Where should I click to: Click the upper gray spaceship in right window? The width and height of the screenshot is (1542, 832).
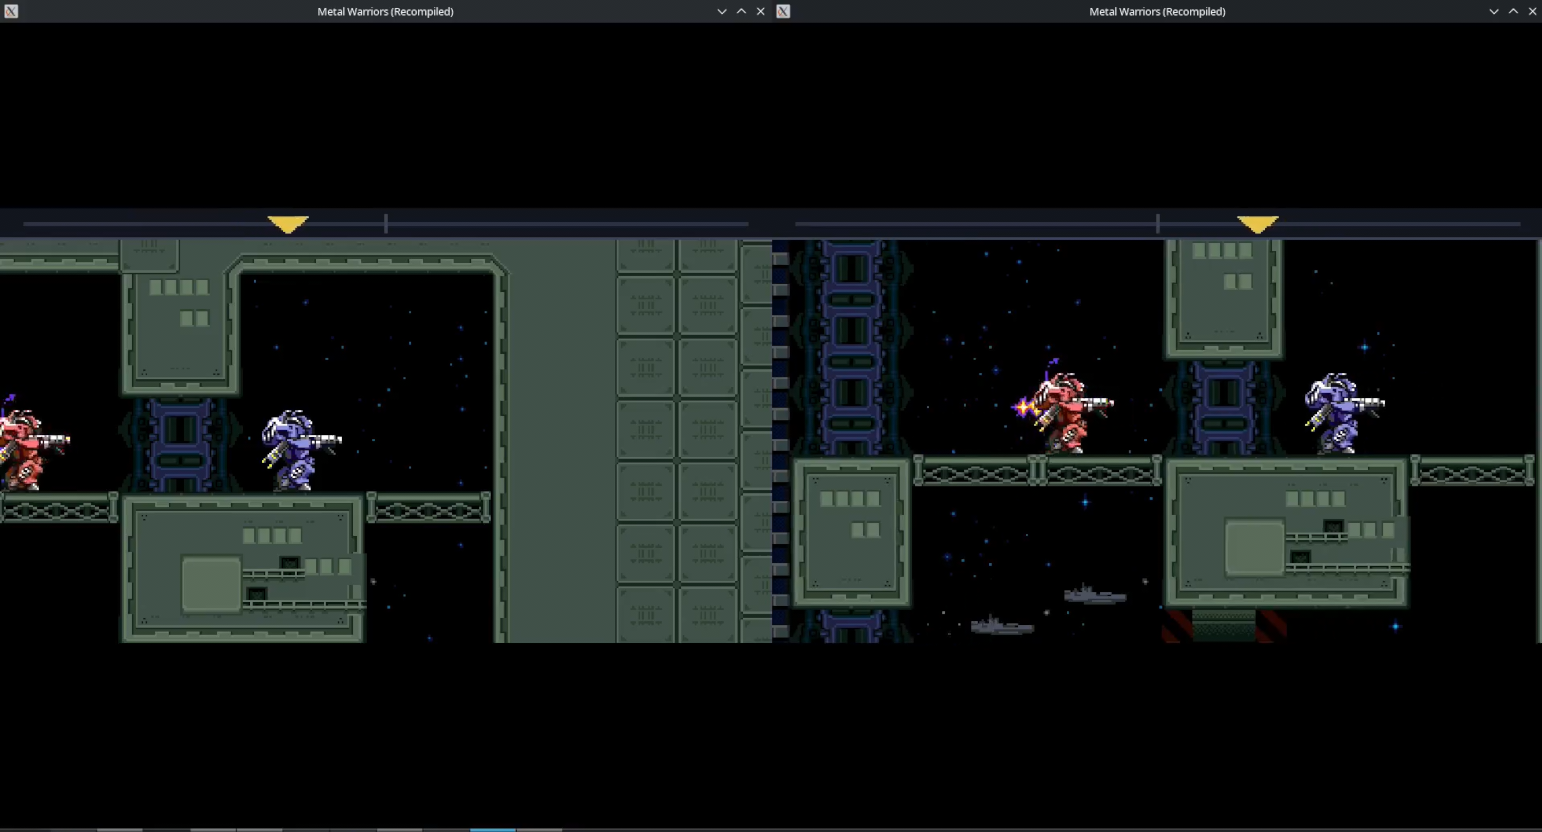coord(1094,595)
